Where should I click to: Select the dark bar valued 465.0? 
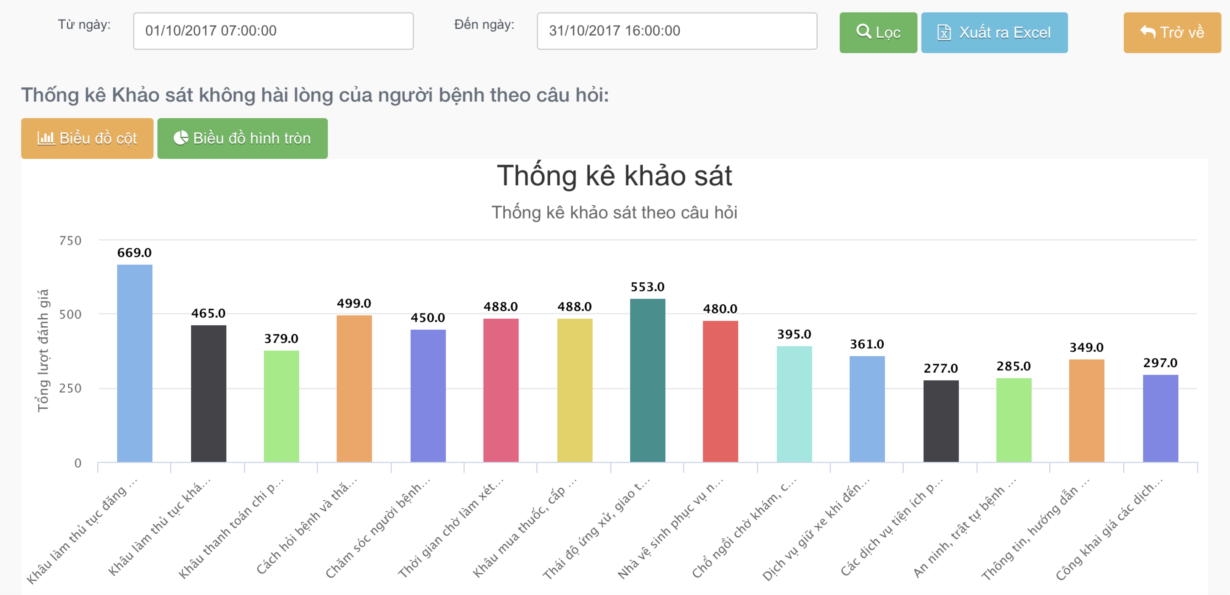coord(208,394)
